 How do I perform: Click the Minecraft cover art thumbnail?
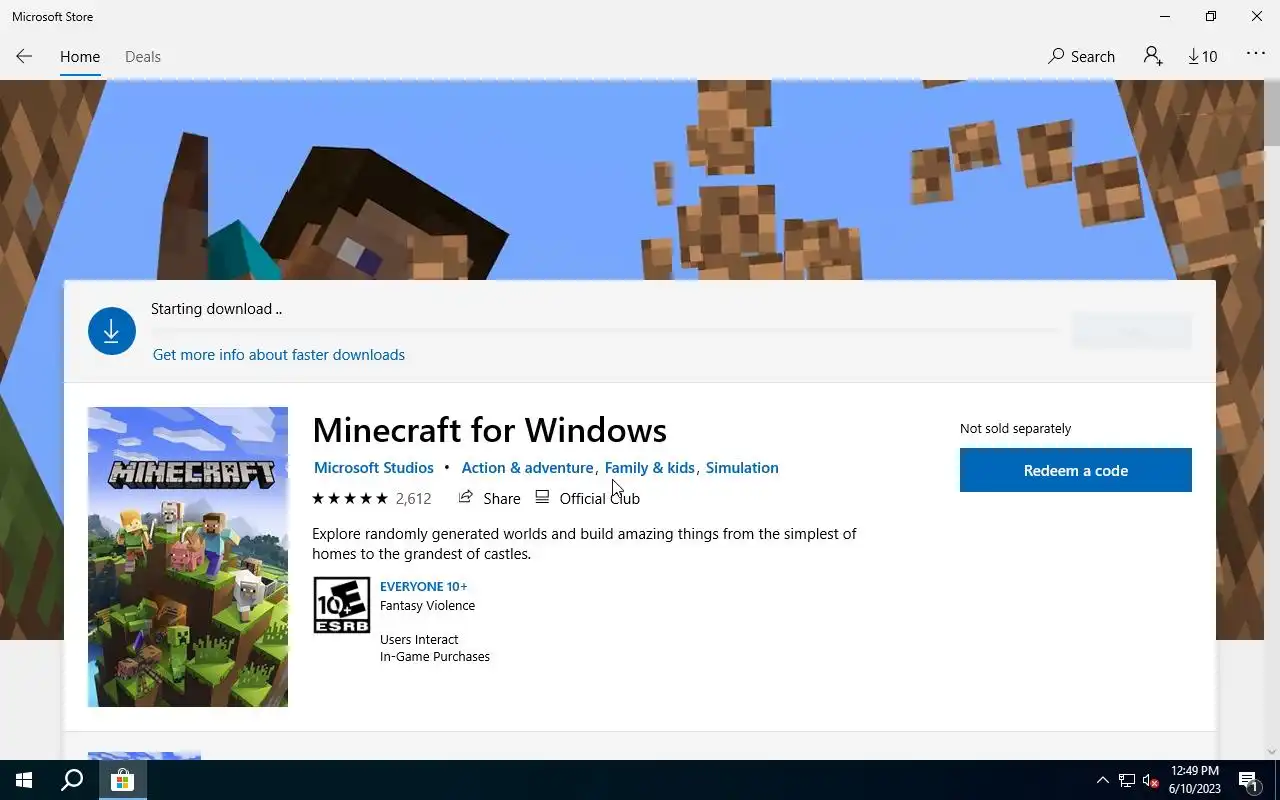click(188, 557)
